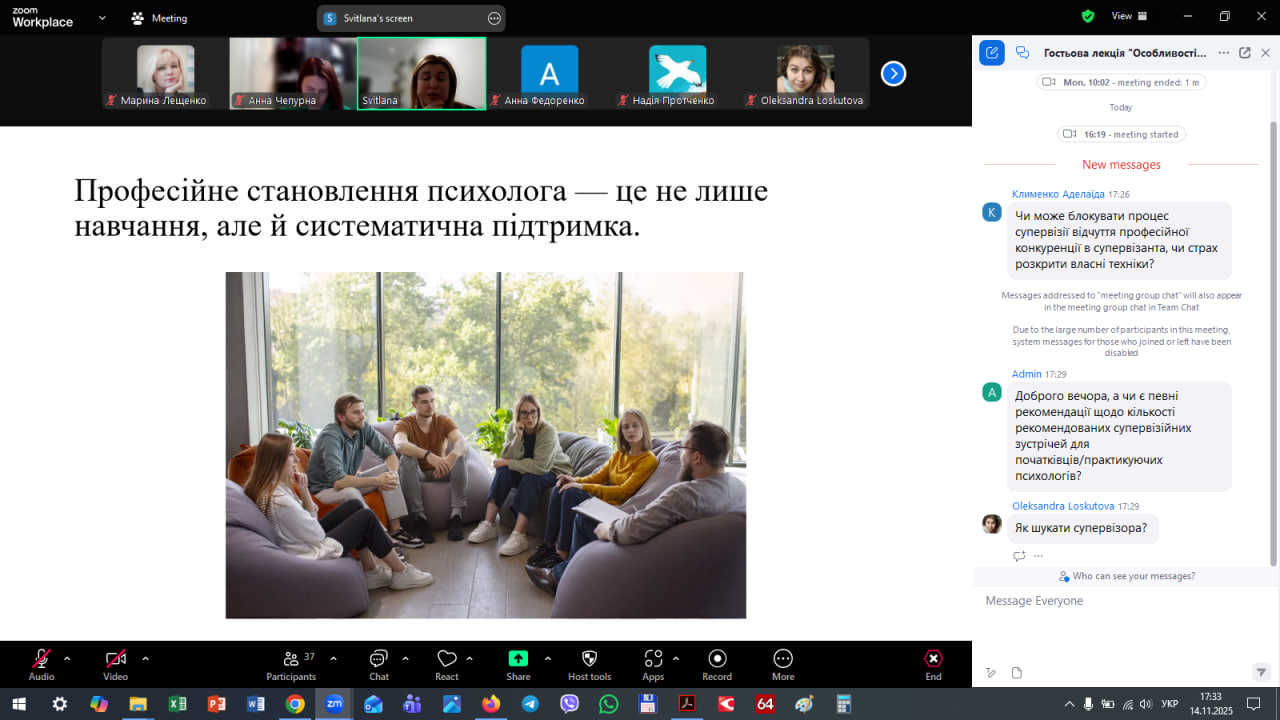Open the View layout menu
This screenshot has height=720, width=1280.
tap(1128, 16)
